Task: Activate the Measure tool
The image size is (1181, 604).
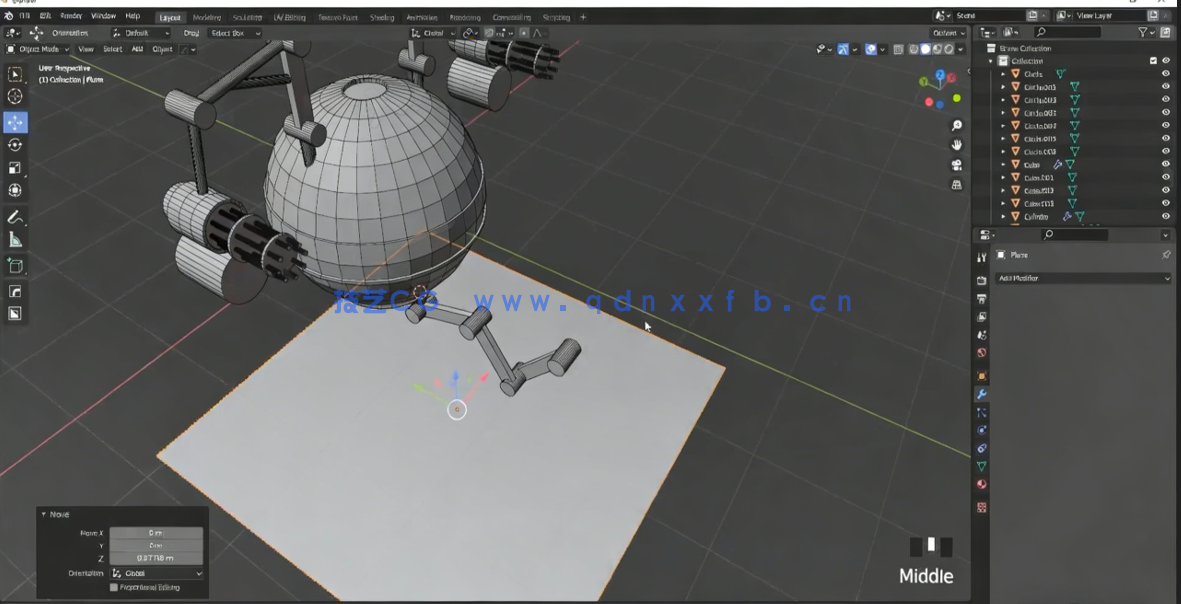Action: [15, 241]
